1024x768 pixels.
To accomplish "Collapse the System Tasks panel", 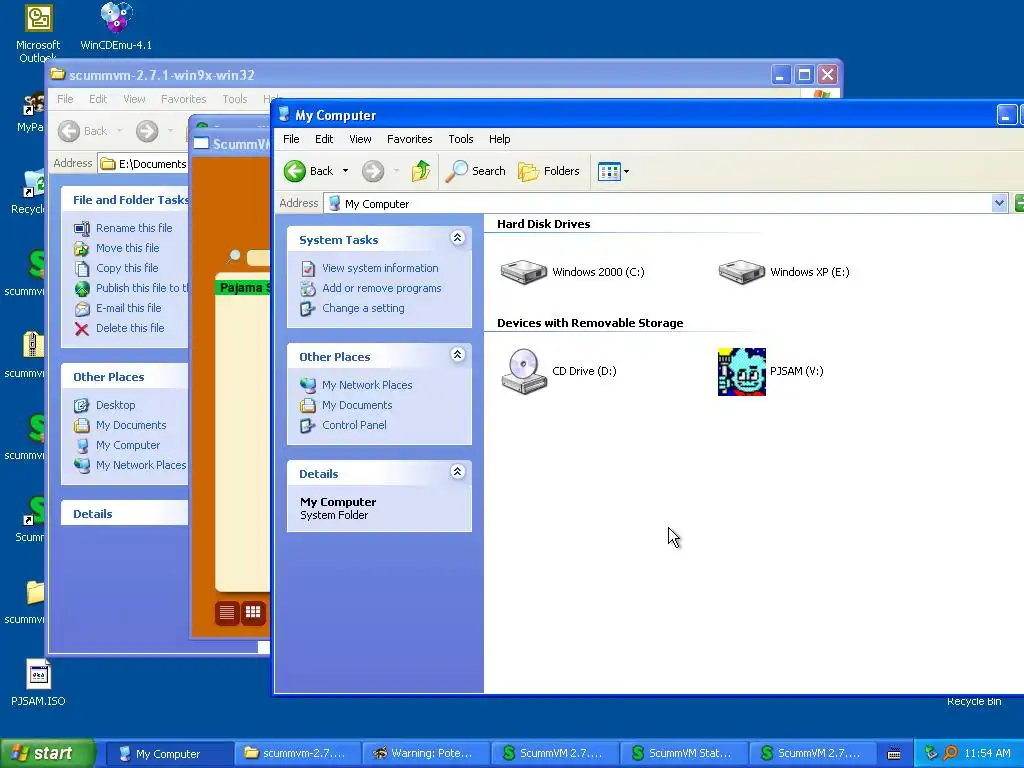I will coord(458,238).
